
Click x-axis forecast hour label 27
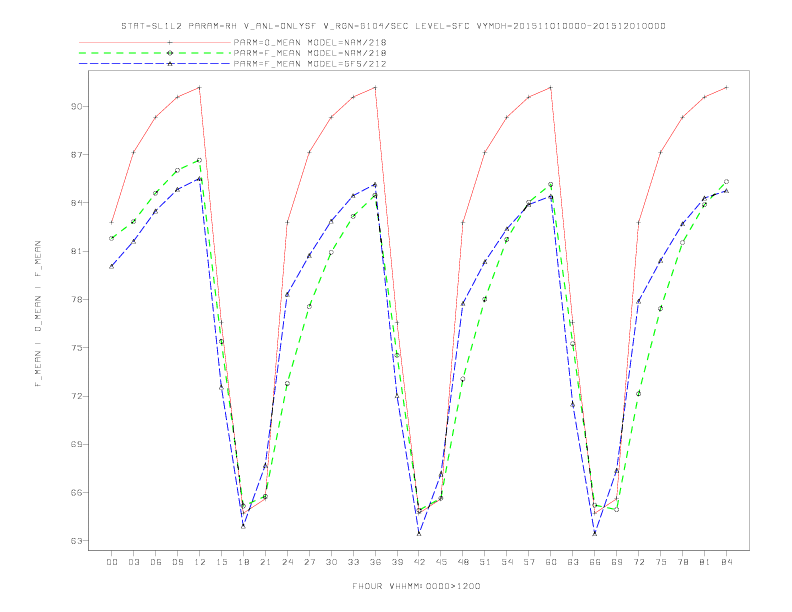pos(309,562)
